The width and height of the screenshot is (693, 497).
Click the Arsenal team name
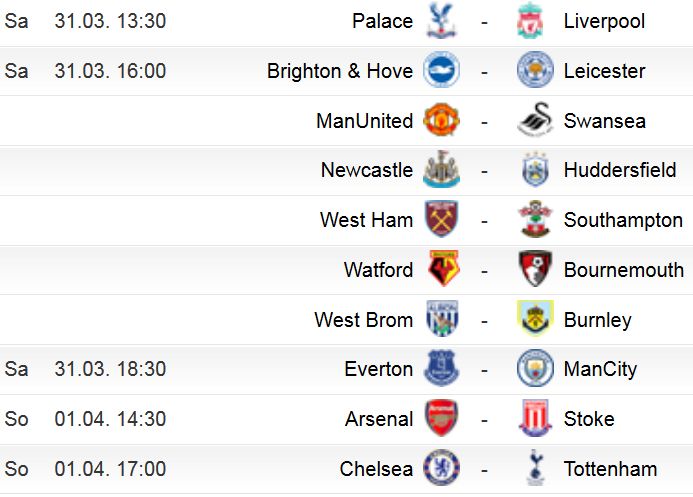(x=379, y=419)
